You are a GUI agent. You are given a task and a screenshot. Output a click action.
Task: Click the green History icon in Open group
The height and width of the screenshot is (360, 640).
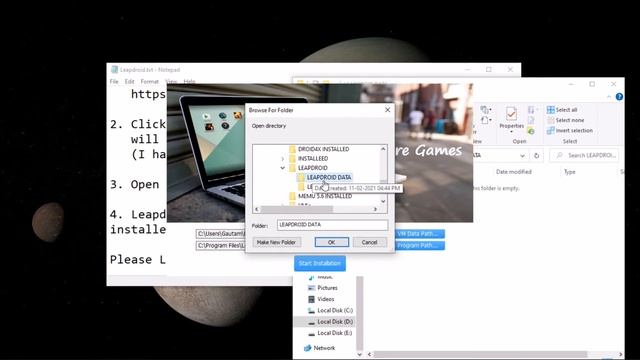[531, 131]
